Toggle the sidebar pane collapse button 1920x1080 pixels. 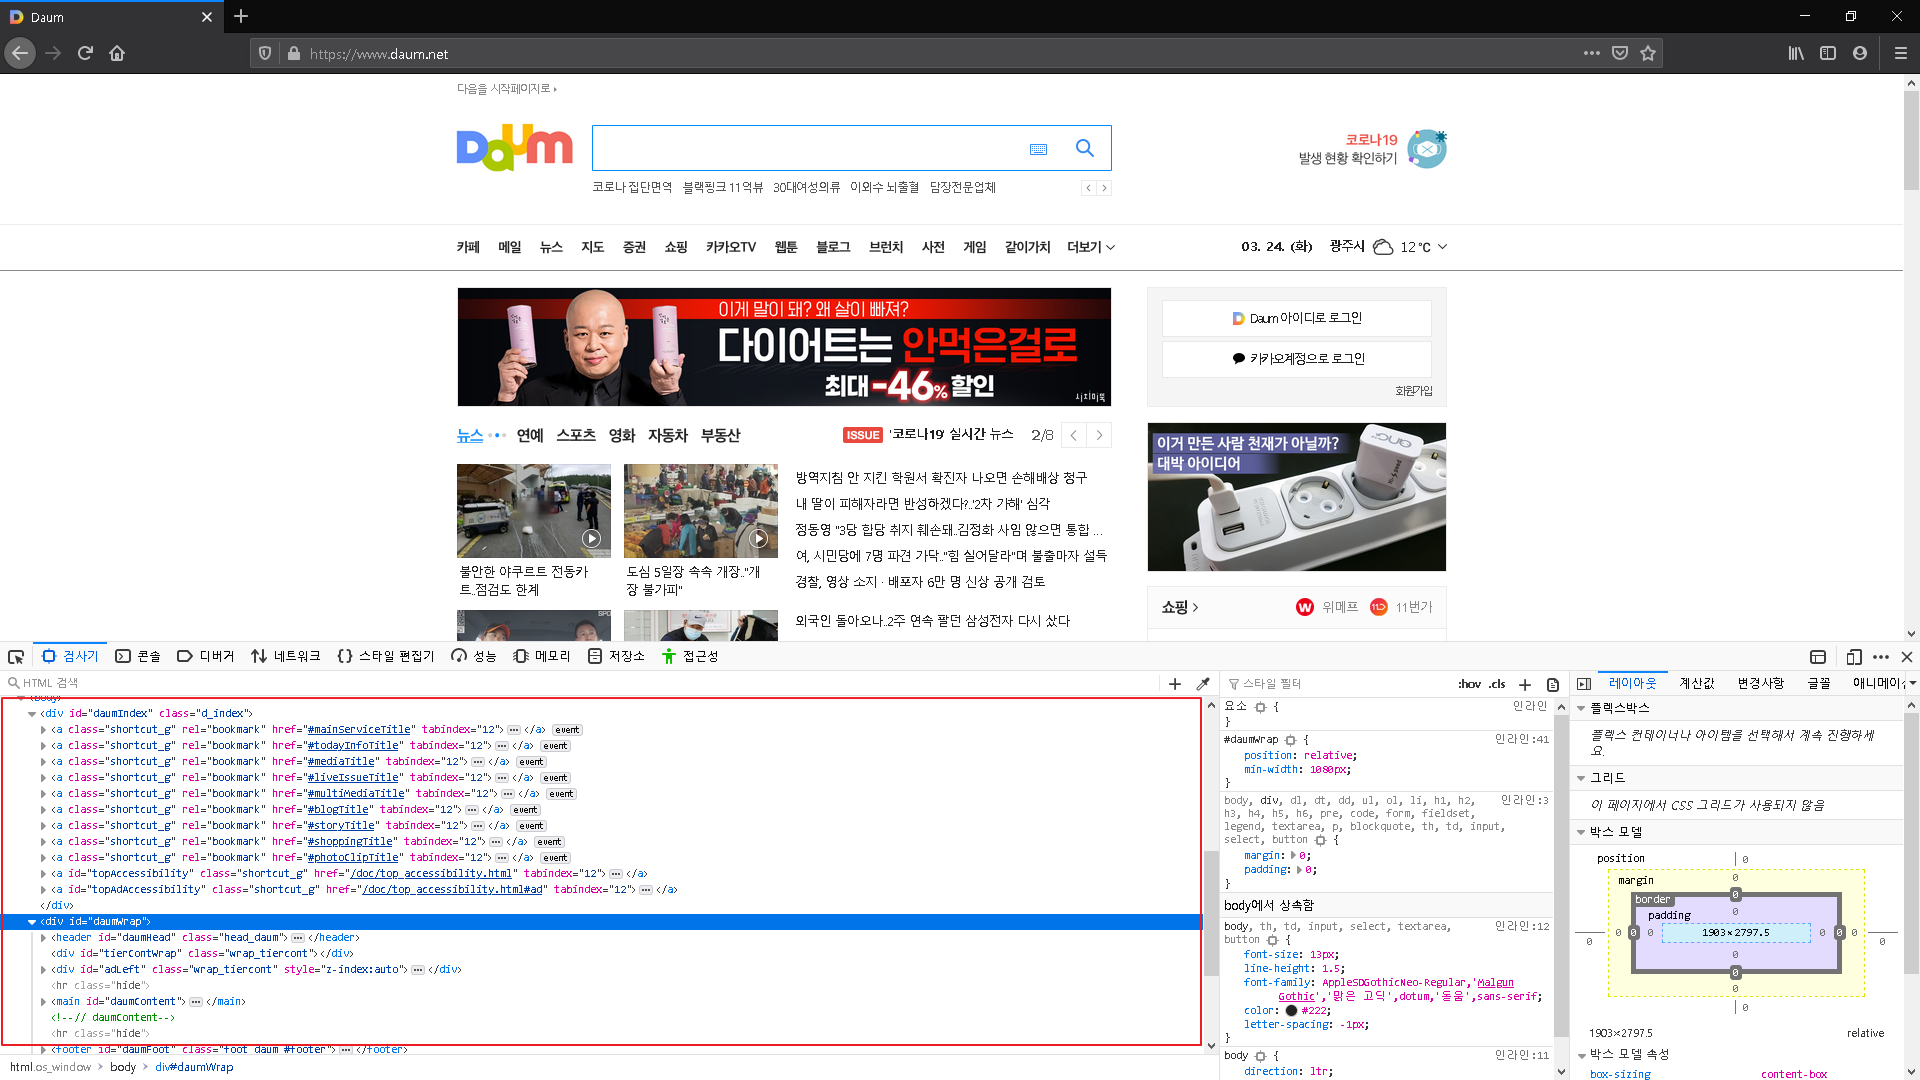coord(1584,684)
